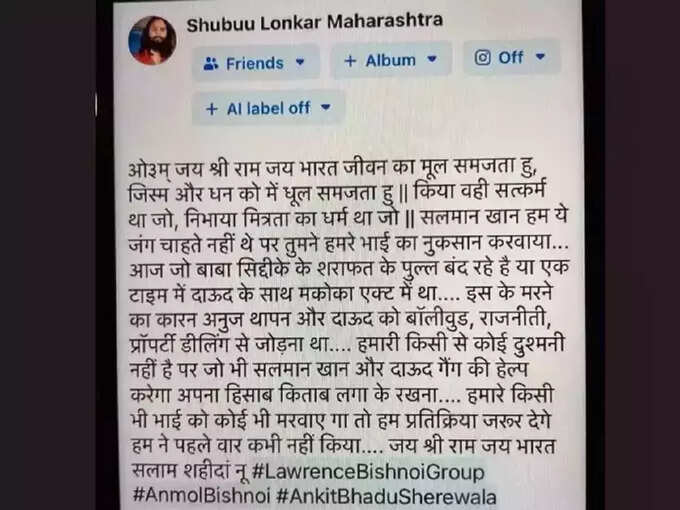This screenshot has width=680, height=510.
Task: Open the #AnmolBishnoi hashtag
Action: 201,496
